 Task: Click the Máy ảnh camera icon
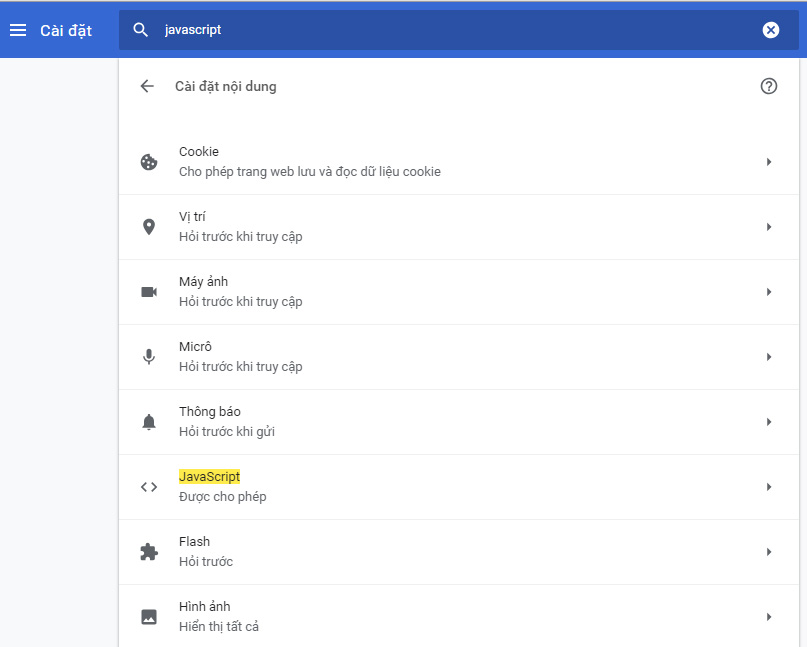[x=149, y=292]
